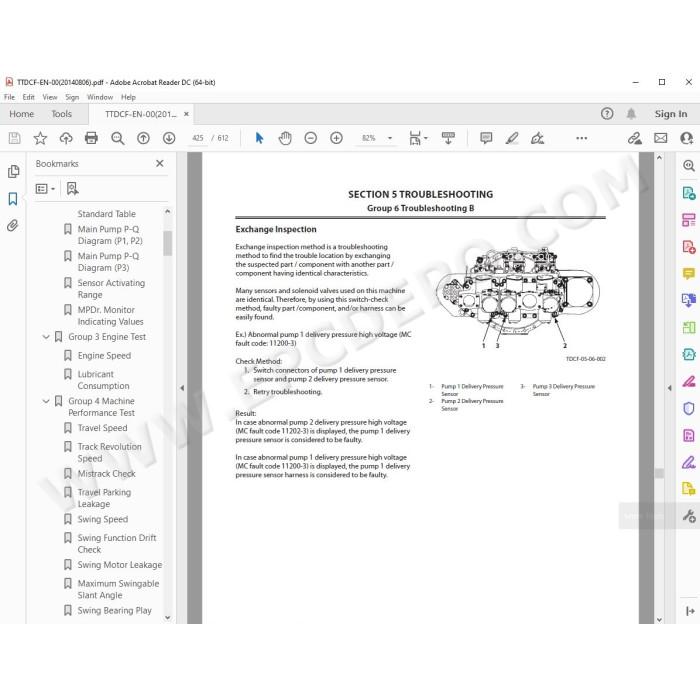Open the Help menu
The height and width of the screenshot is (700, 700).
coord(128,97)
